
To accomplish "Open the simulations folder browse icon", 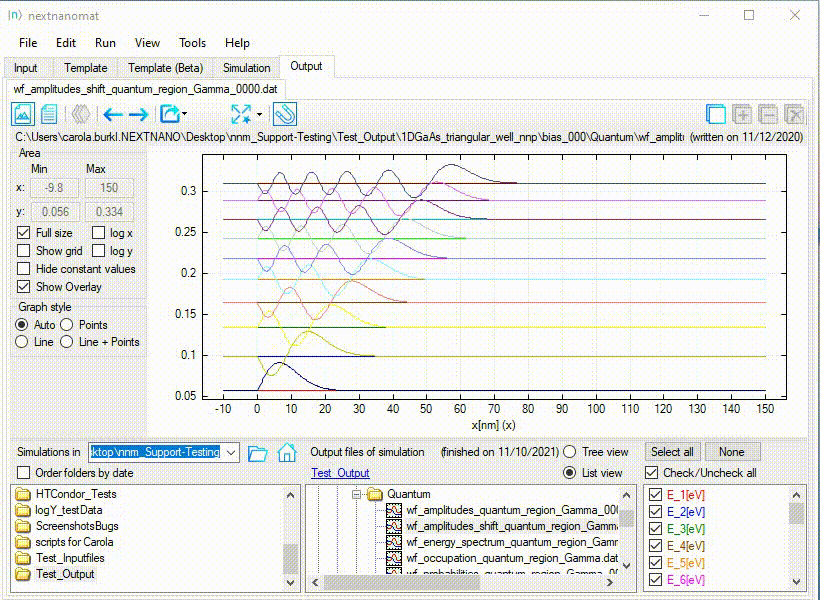I will click(x=258, y=453).
